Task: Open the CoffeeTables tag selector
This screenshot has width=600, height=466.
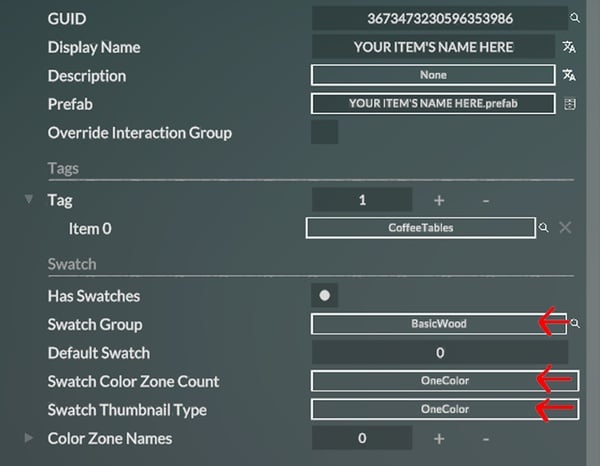Action: pos(421,228)
